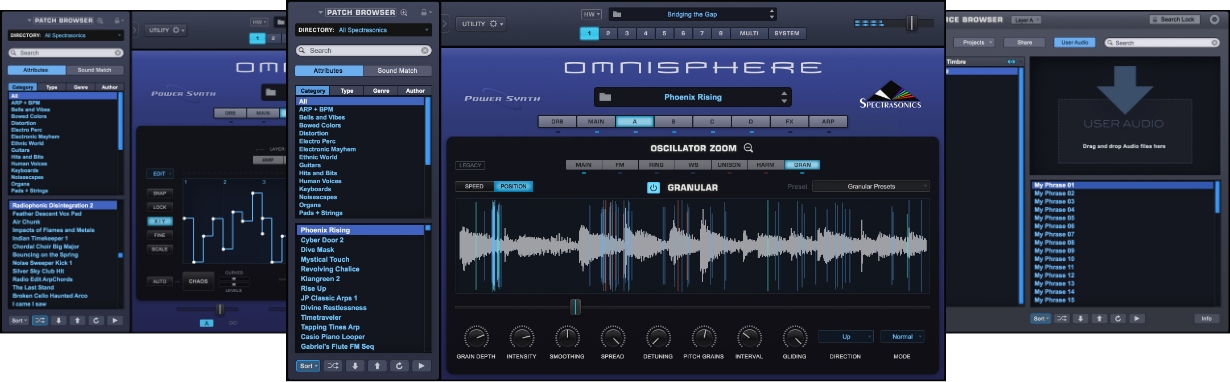The height and width of the screenshot is (382, 1230).
Task: Click the center patch browser search field
Action: [363, 50]
